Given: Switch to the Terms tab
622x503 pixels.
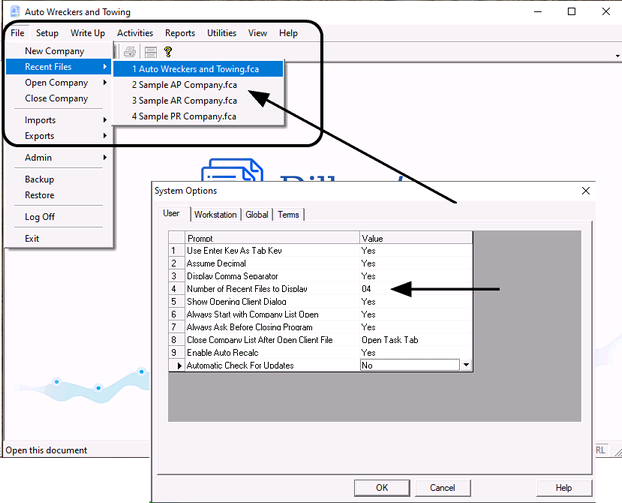Looking at the screenshot, I should tap(288, 215).
